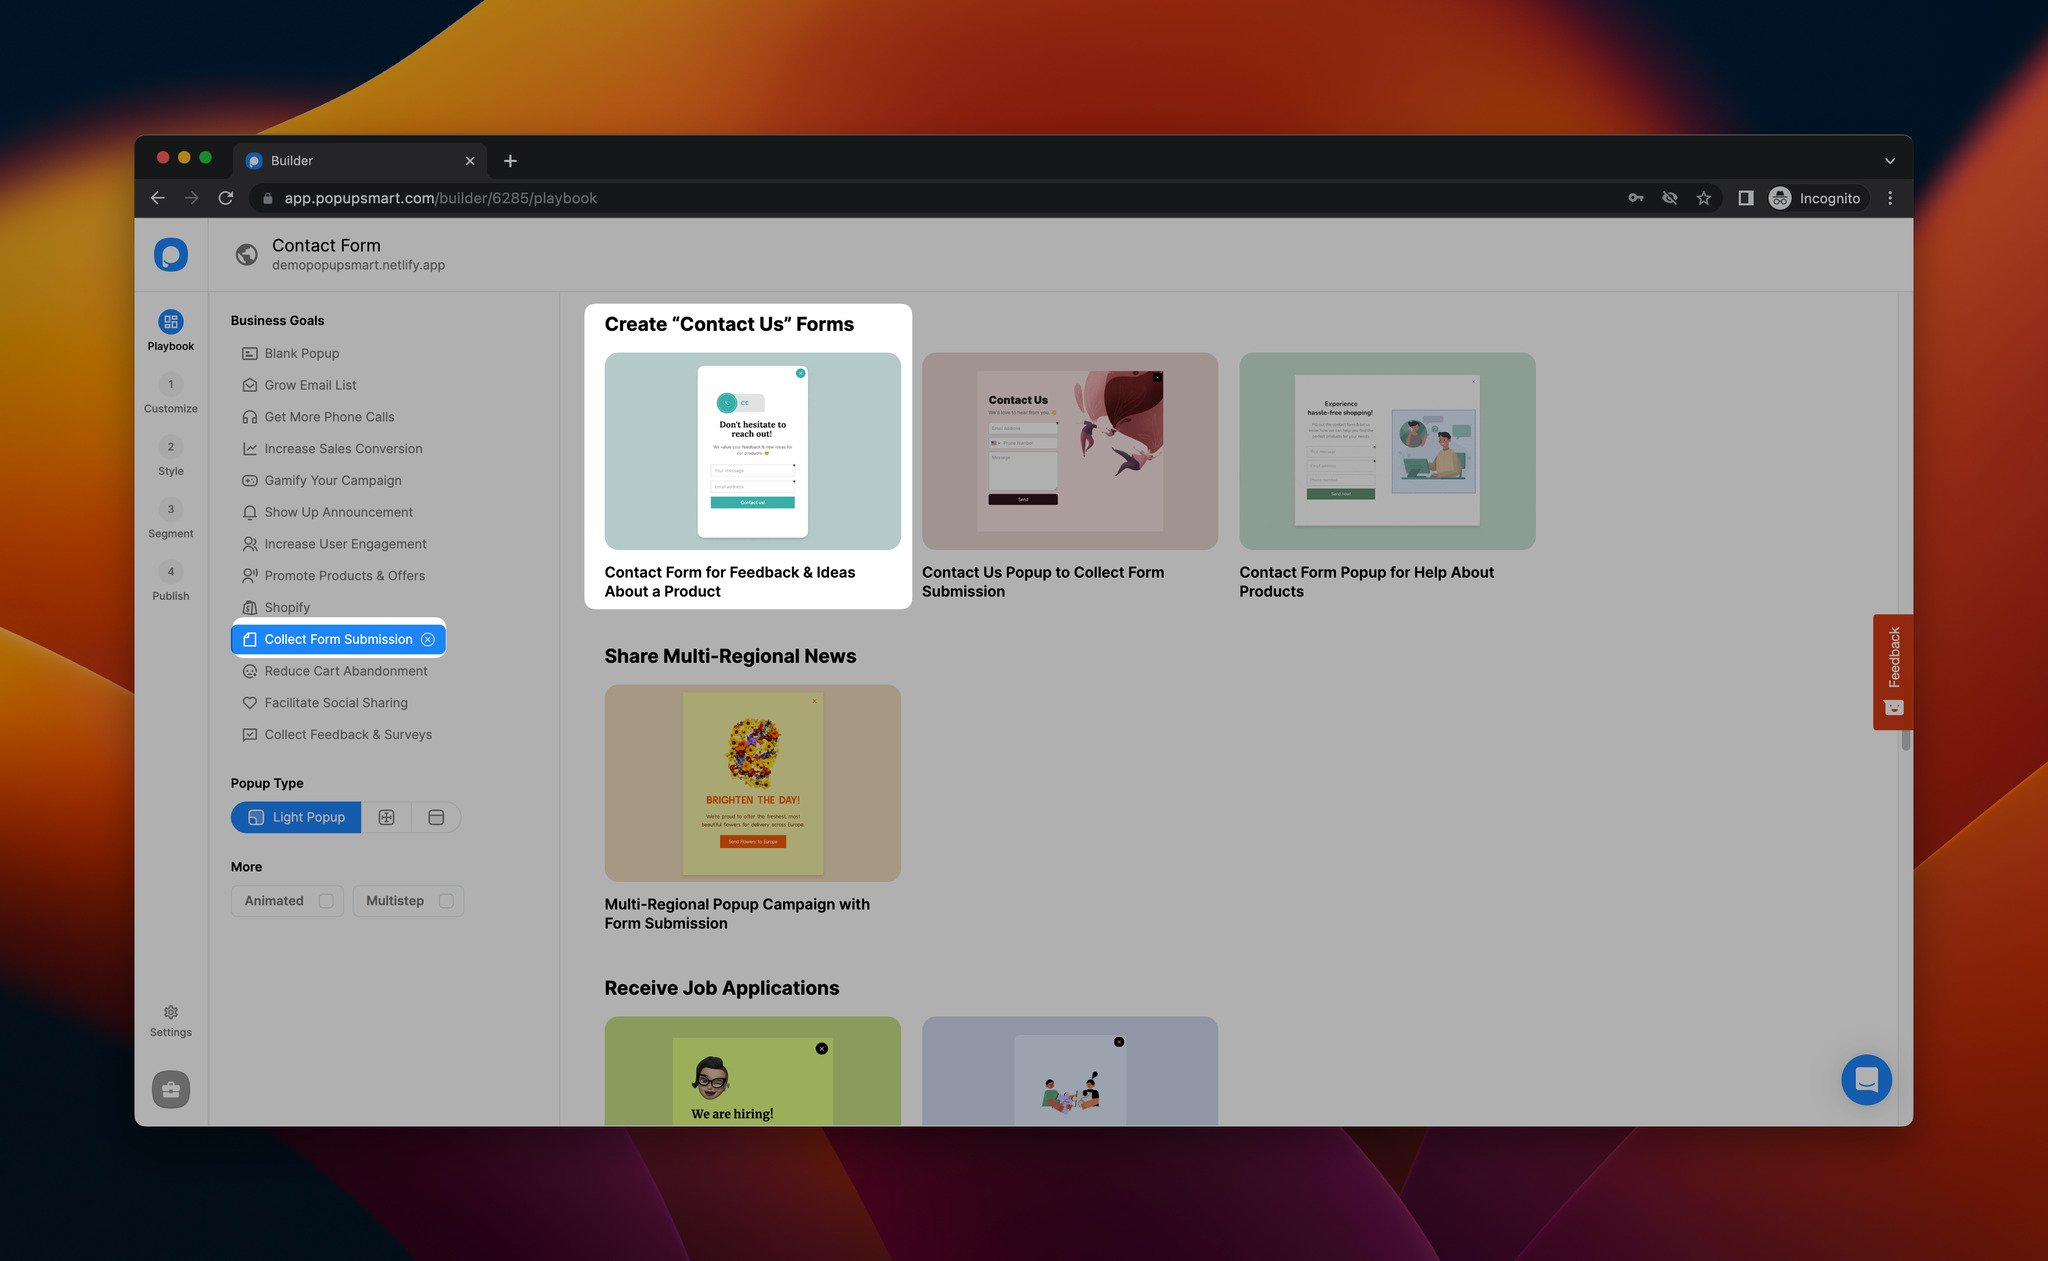Select the calendar popup type icon
2048x1261 pixels.
tap(436, 816)
